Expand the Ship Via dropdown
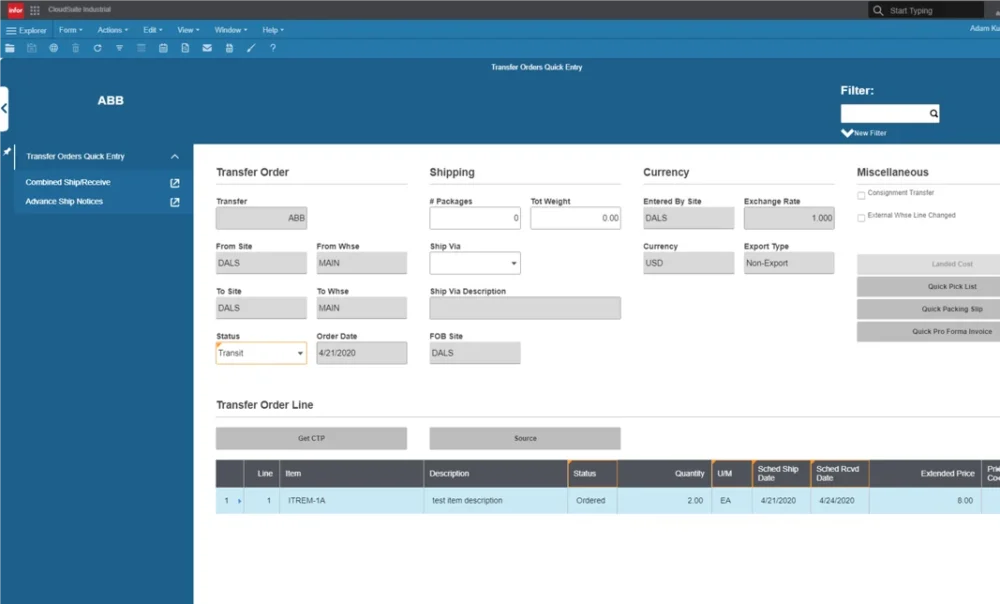Screen dimensions: 1000x604 point(514,264)
